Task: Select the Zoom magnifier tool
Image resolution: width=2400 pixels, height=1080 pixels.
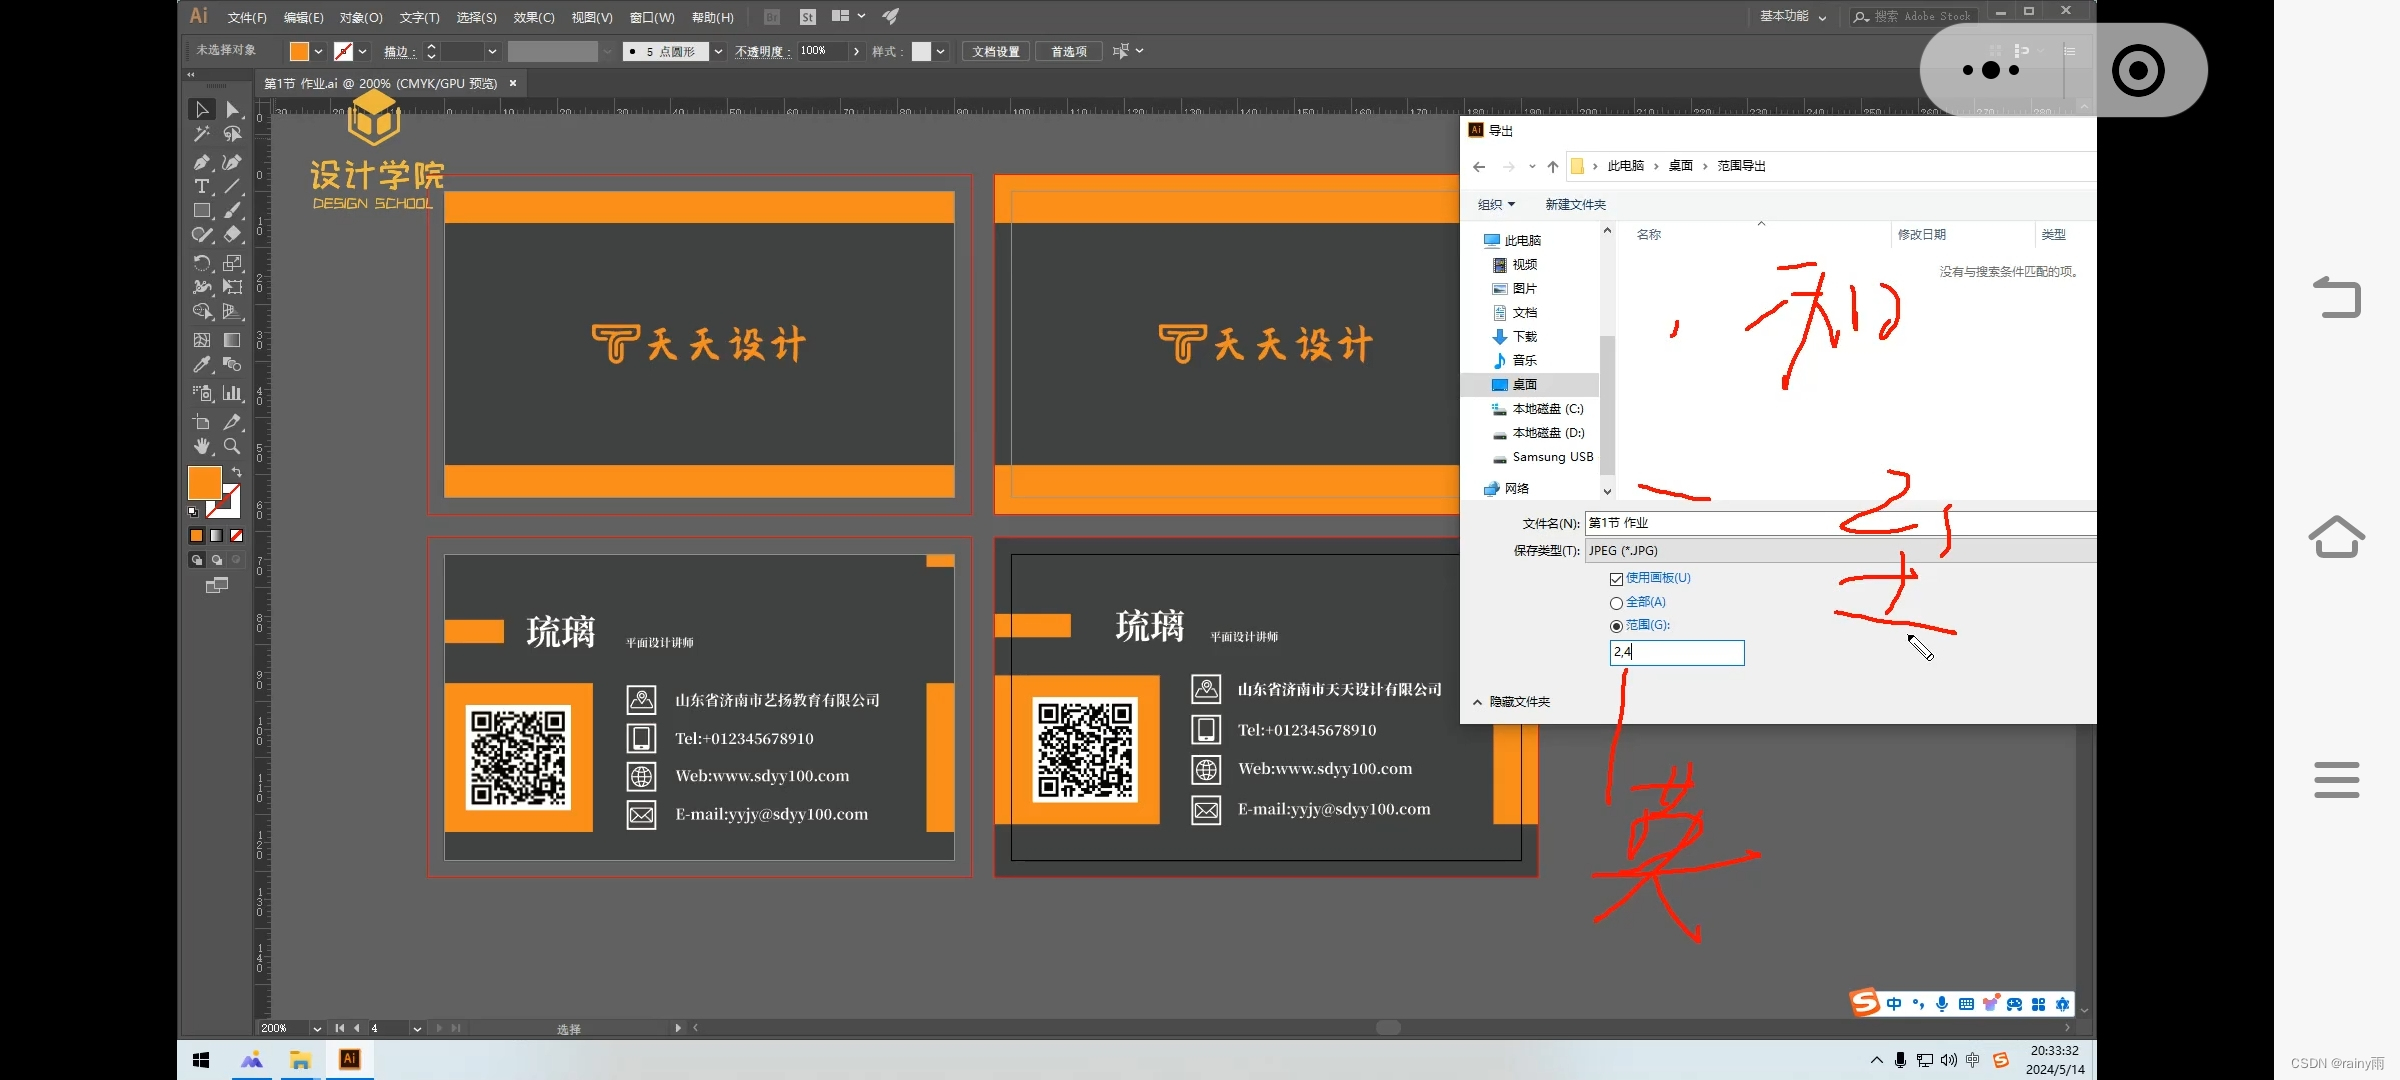Action: 232,446
